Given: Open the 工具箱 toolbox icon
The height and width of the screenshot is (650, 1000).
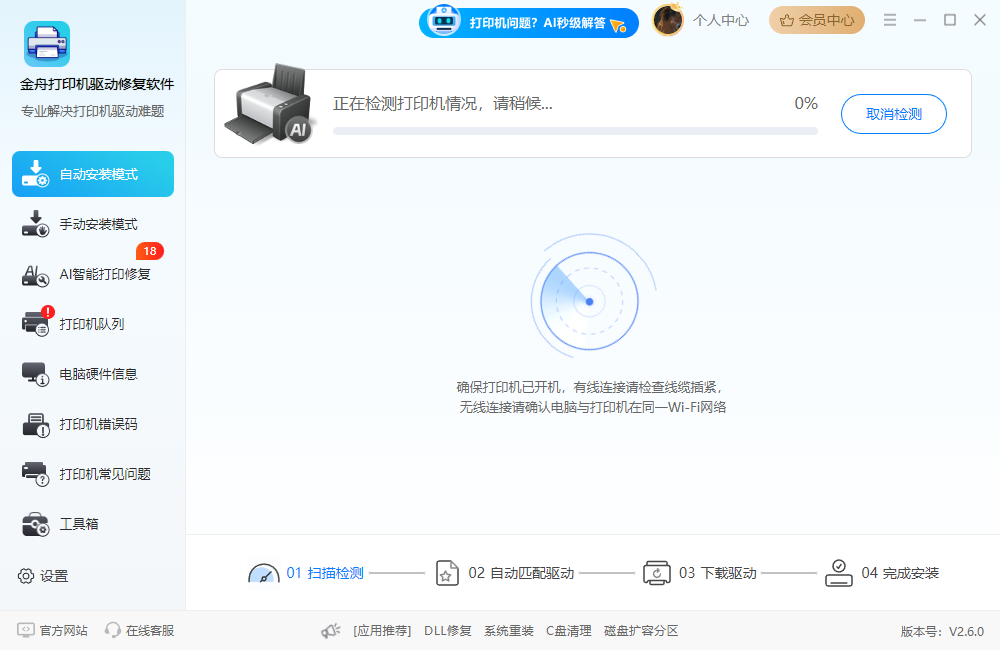Looking at the screenshot, I should (34, 523).
